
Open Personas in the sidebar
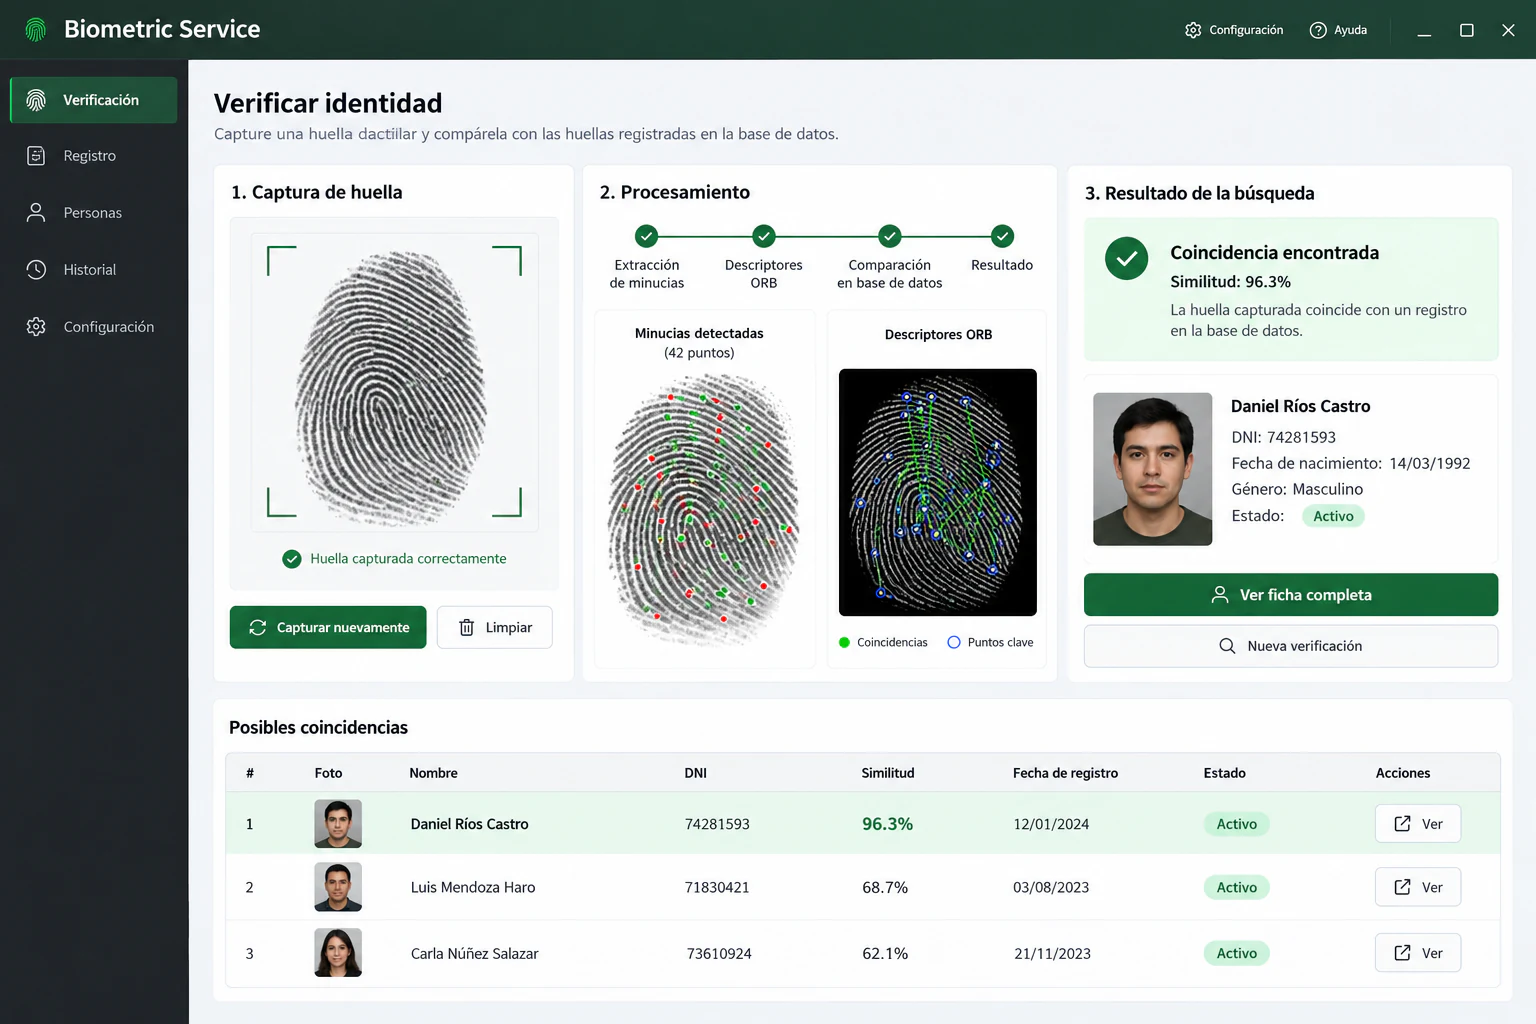coord(94,213)
